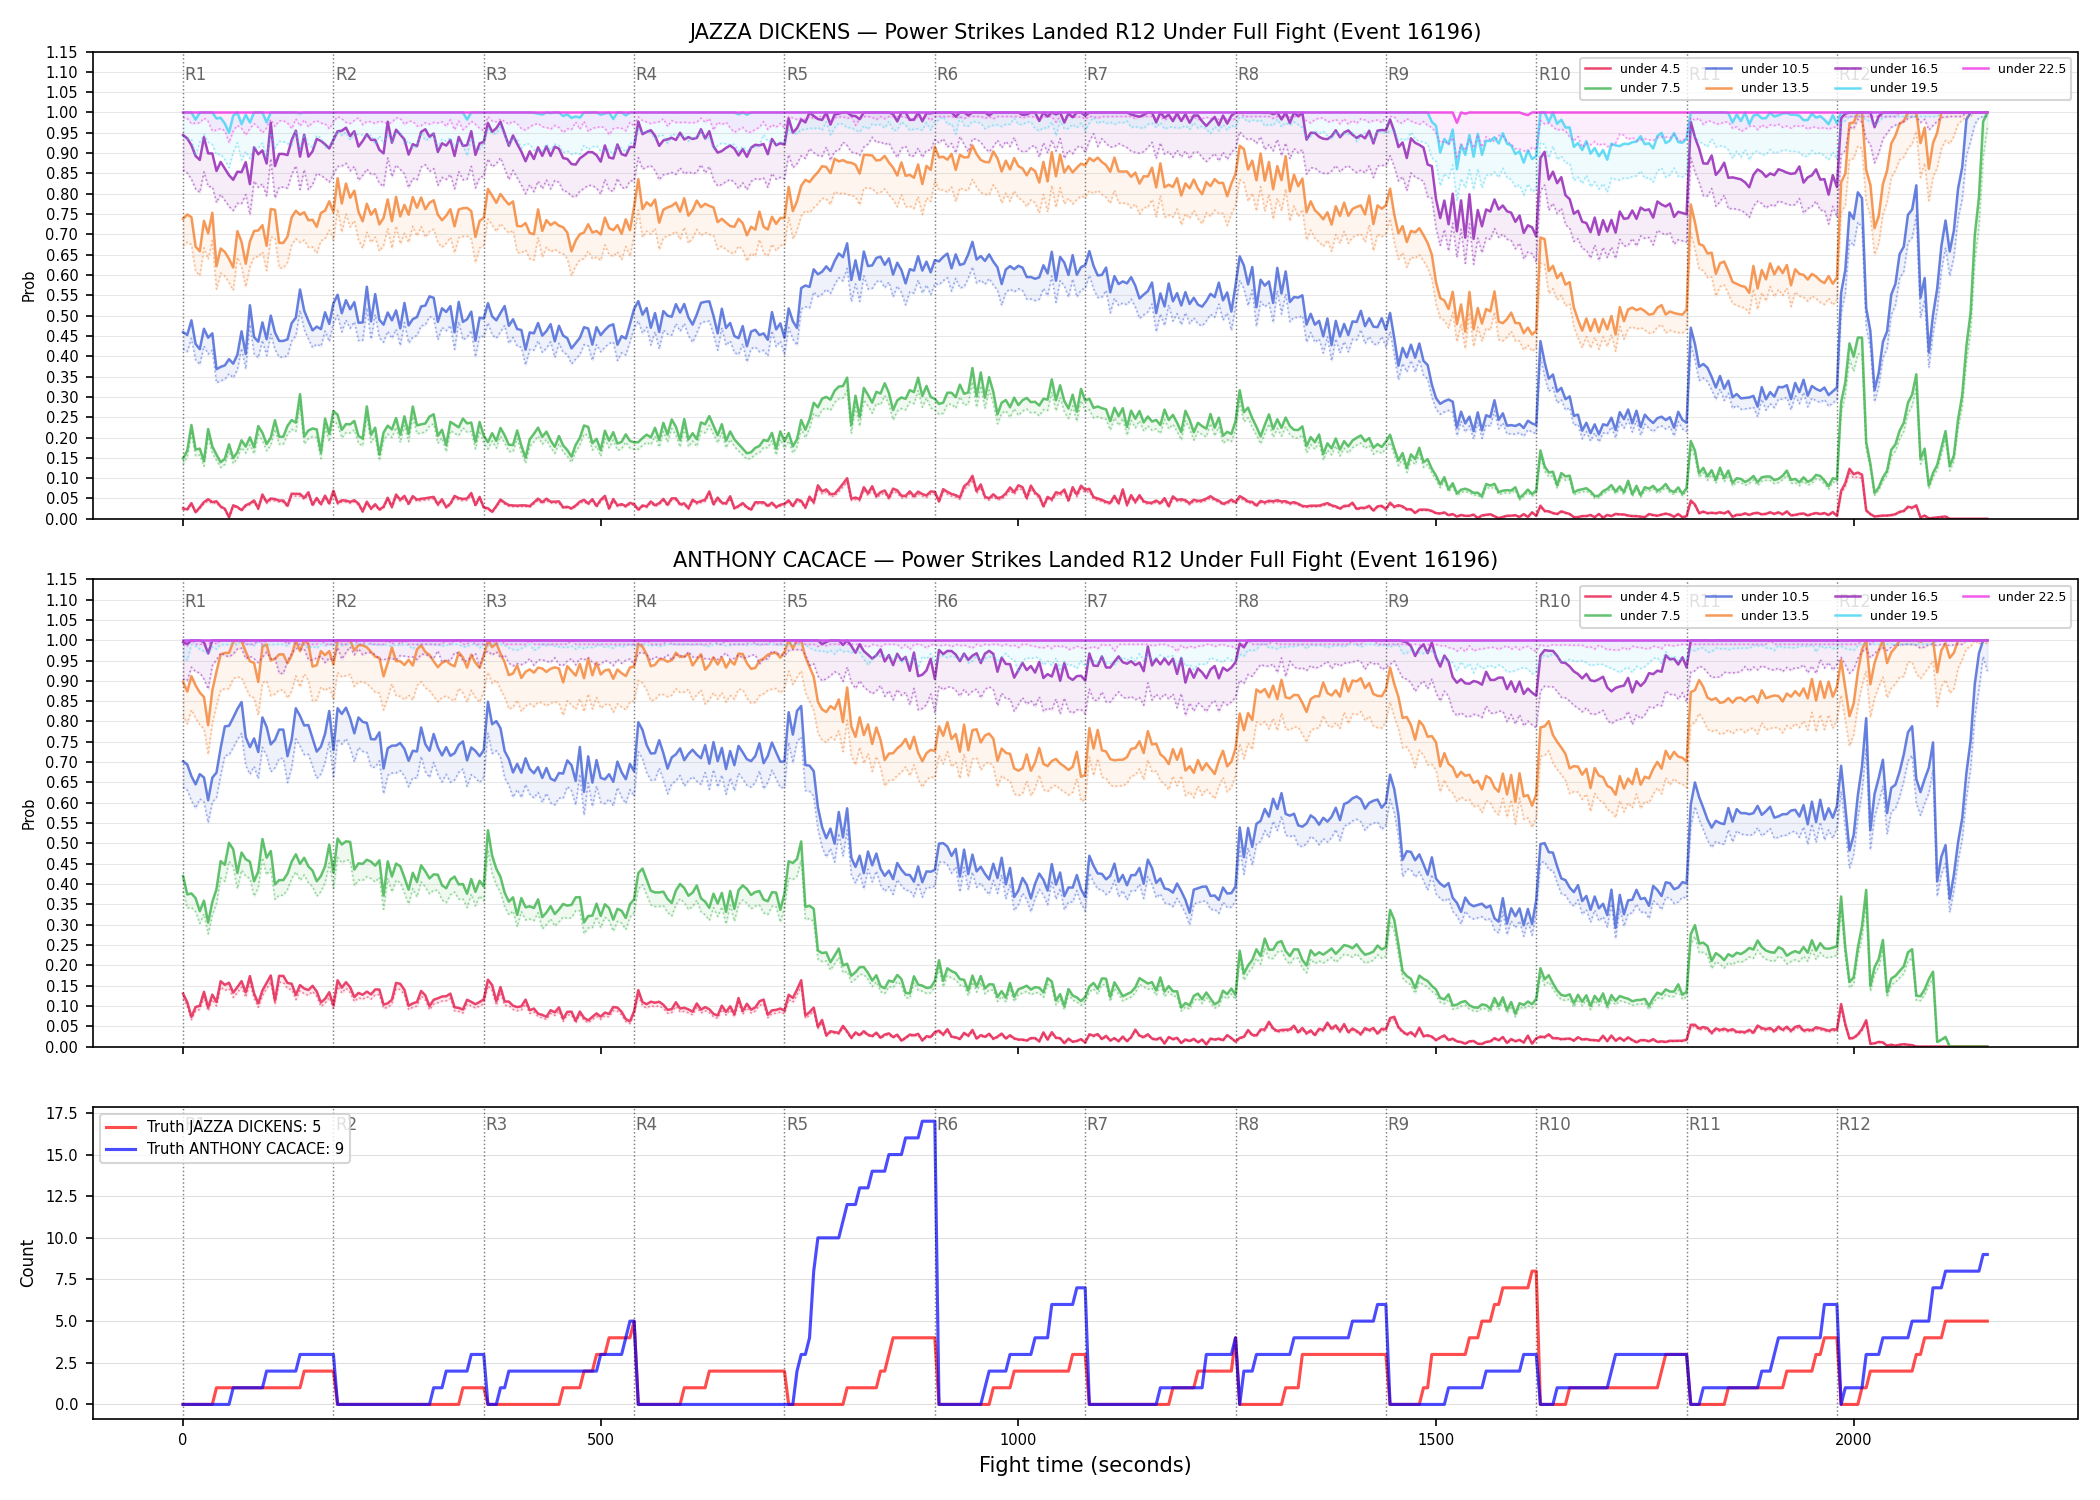
Task: Click the 'Fight time (seconds)' axis label
Action: point(1085,1465)
